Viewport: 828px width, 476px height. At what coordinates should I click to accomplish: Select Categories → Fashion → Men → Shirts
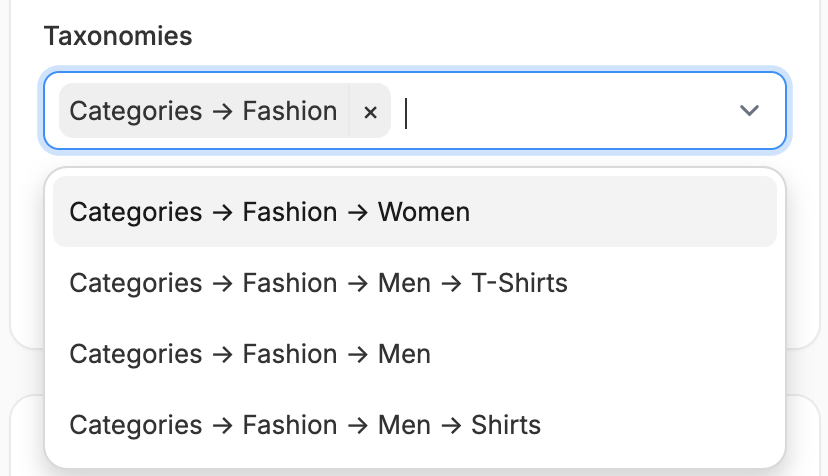click(415, 425)
